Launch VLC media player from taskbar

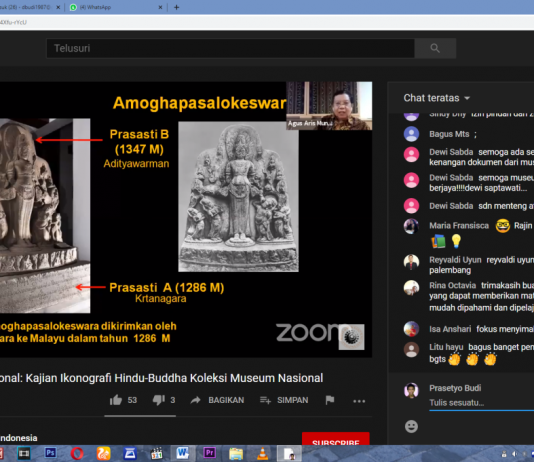pos(262,453)
